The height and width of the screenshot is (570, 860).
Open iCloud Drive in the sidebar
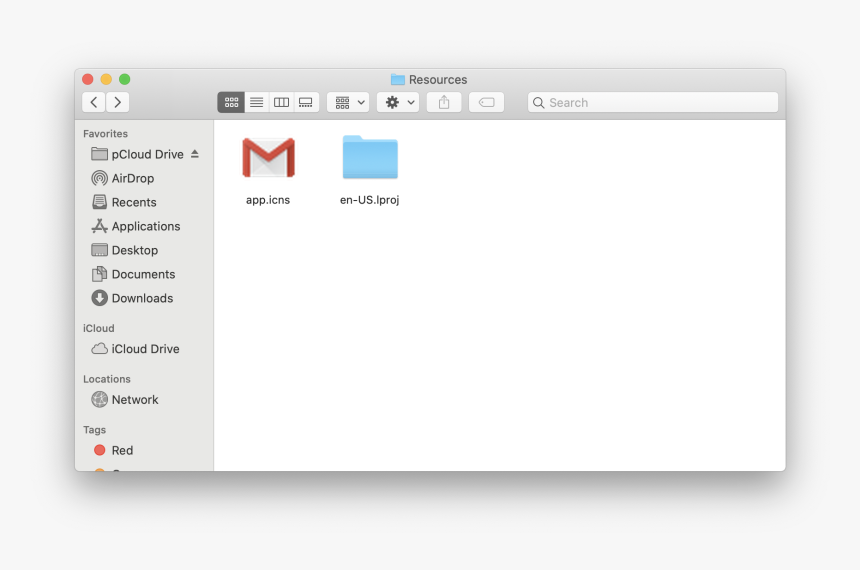point(144,349)
